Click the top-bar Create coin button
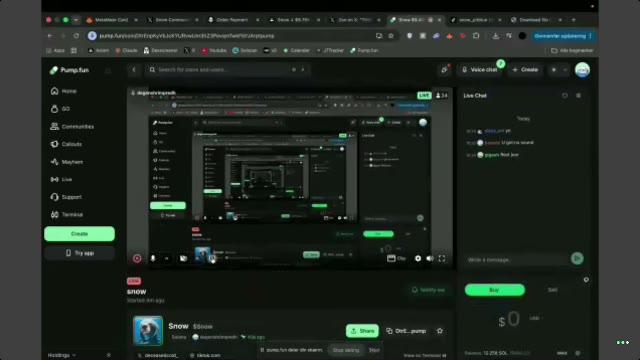Screen dimensions: 640x360 tap(525, 70)
